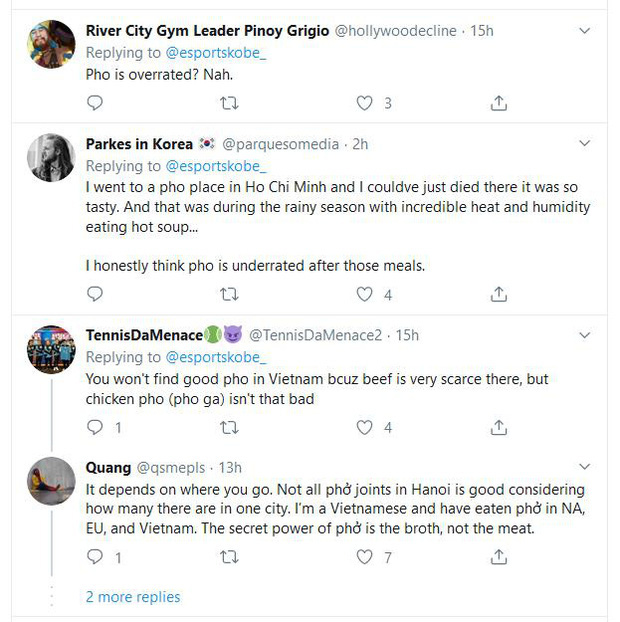Open TennisDaMenace profile picture

[51, 349]
